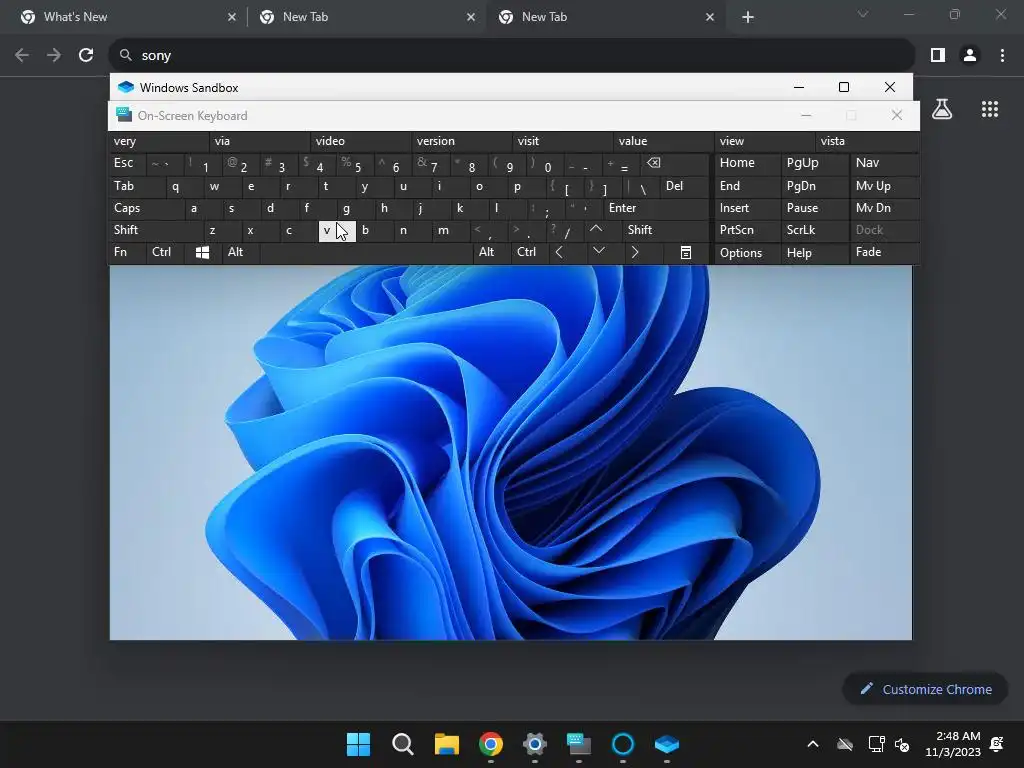Open notification bell in system tray
1024x768 pixels.
(x=997, y=744)
